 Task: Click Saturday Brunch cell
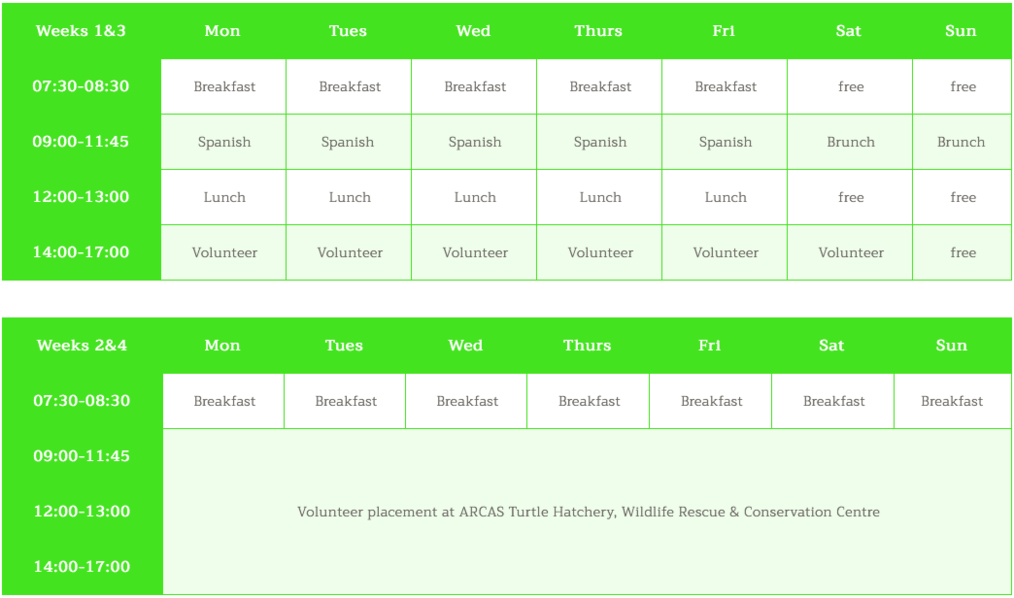coord(850,142)
